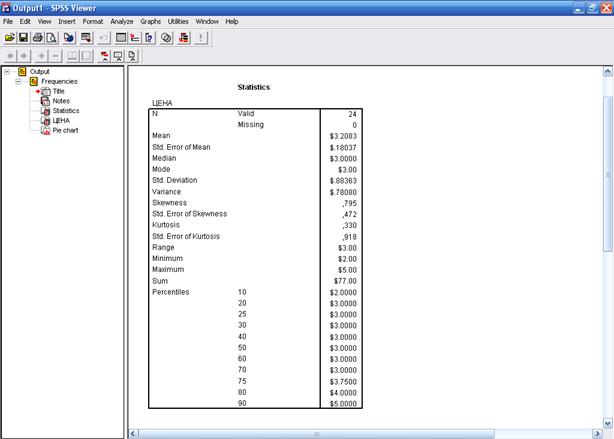This screenshot has height=439, width=614.
Task: Click the Export toolbar icon
Action: pos(70,37)
